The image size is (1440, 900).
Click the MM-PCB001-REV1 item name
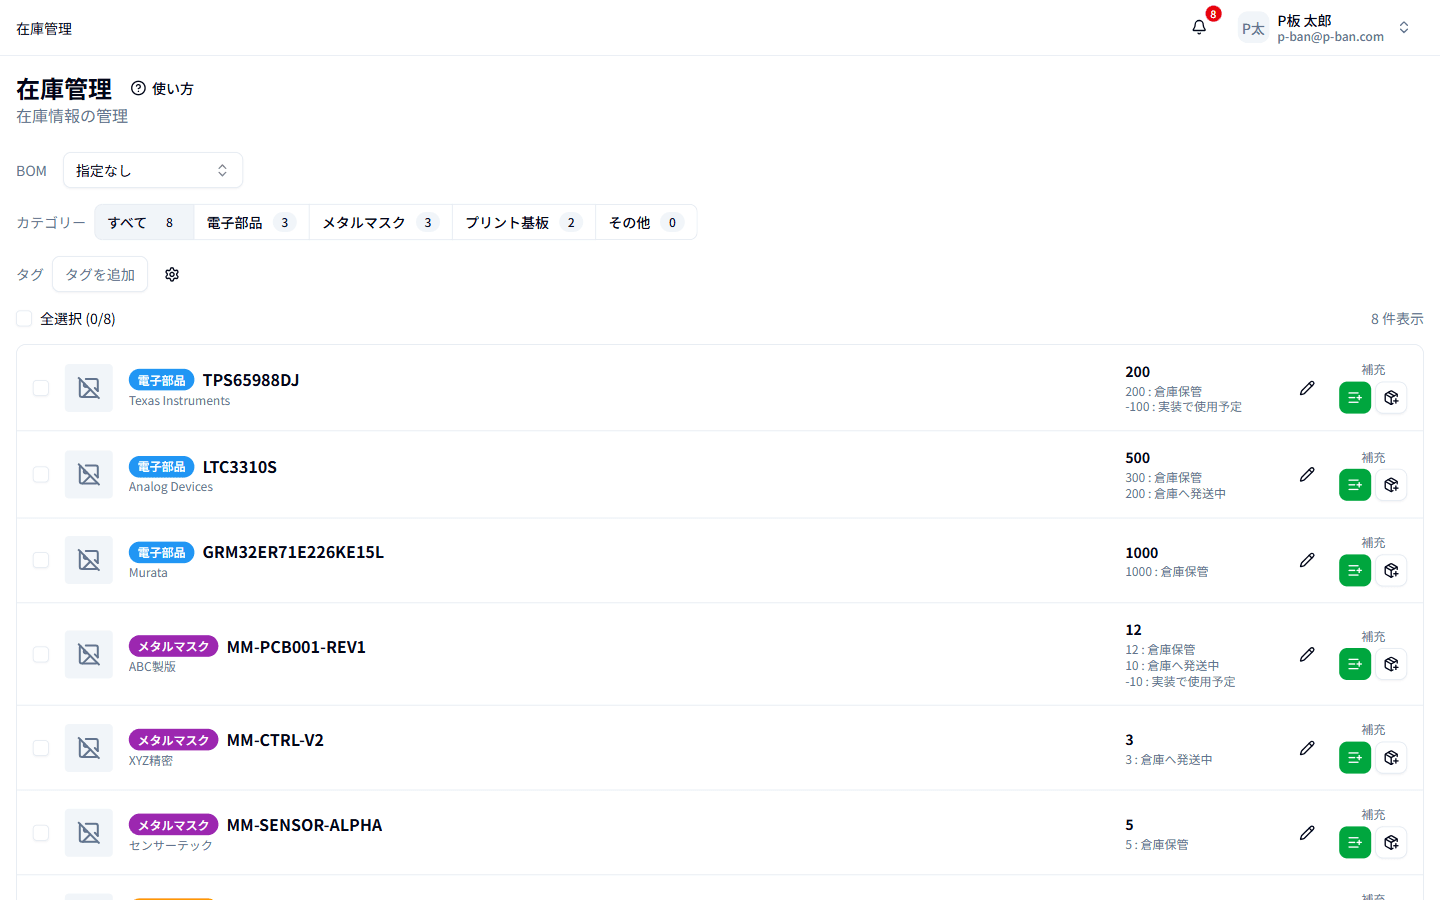[296, 647]
